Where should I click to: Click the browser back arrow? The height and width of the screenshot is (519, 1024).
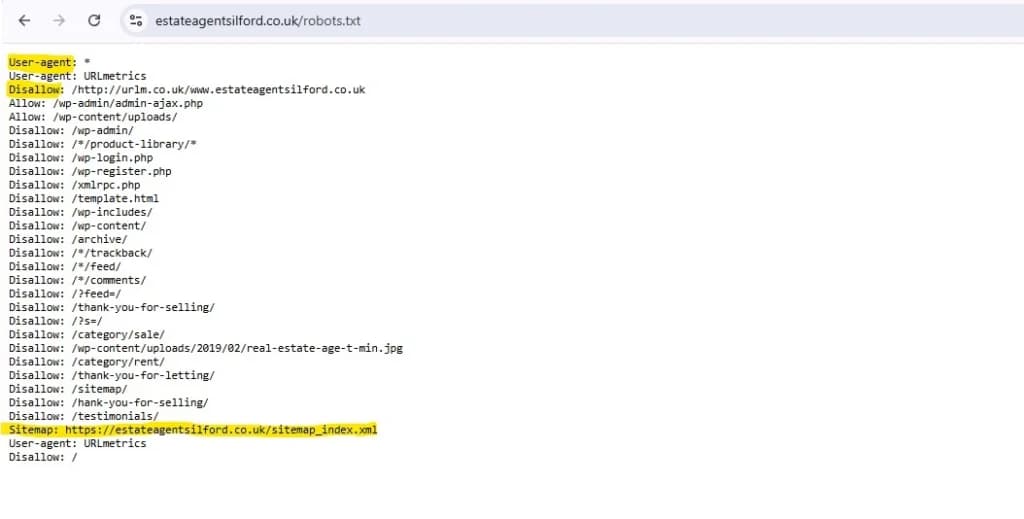24,20
